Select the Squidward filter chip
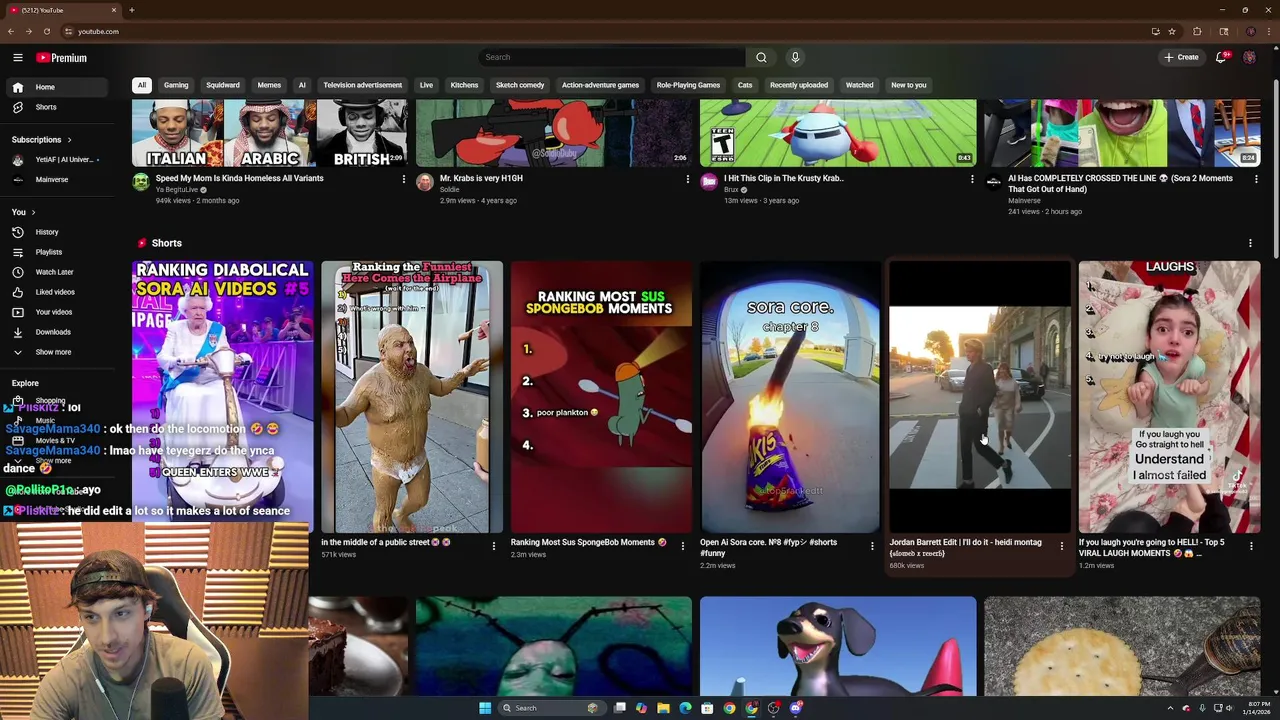Screen dimensions: 1280x720 tap(223, 85)
